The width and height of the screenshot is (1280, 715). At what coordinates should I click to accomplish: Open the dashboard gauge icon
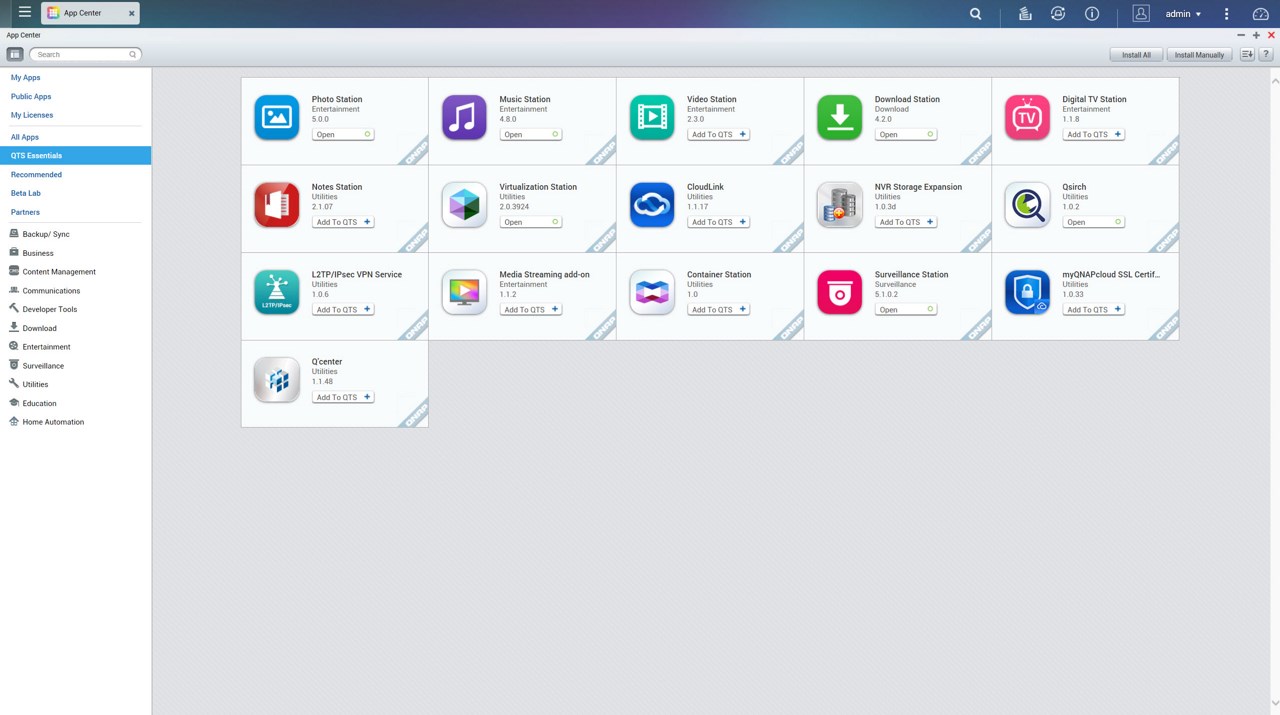[x=1260, y=14]
